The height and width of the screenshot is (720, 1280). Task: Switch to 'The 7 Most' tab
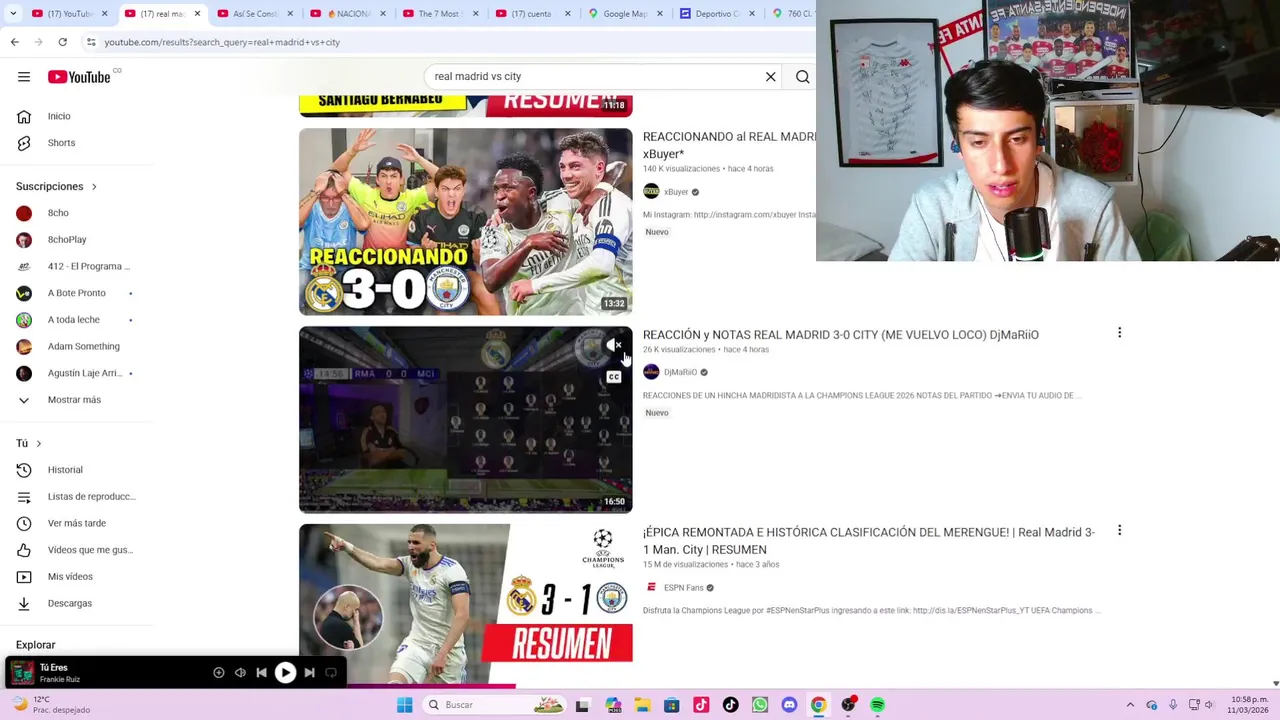coord(440,14)
